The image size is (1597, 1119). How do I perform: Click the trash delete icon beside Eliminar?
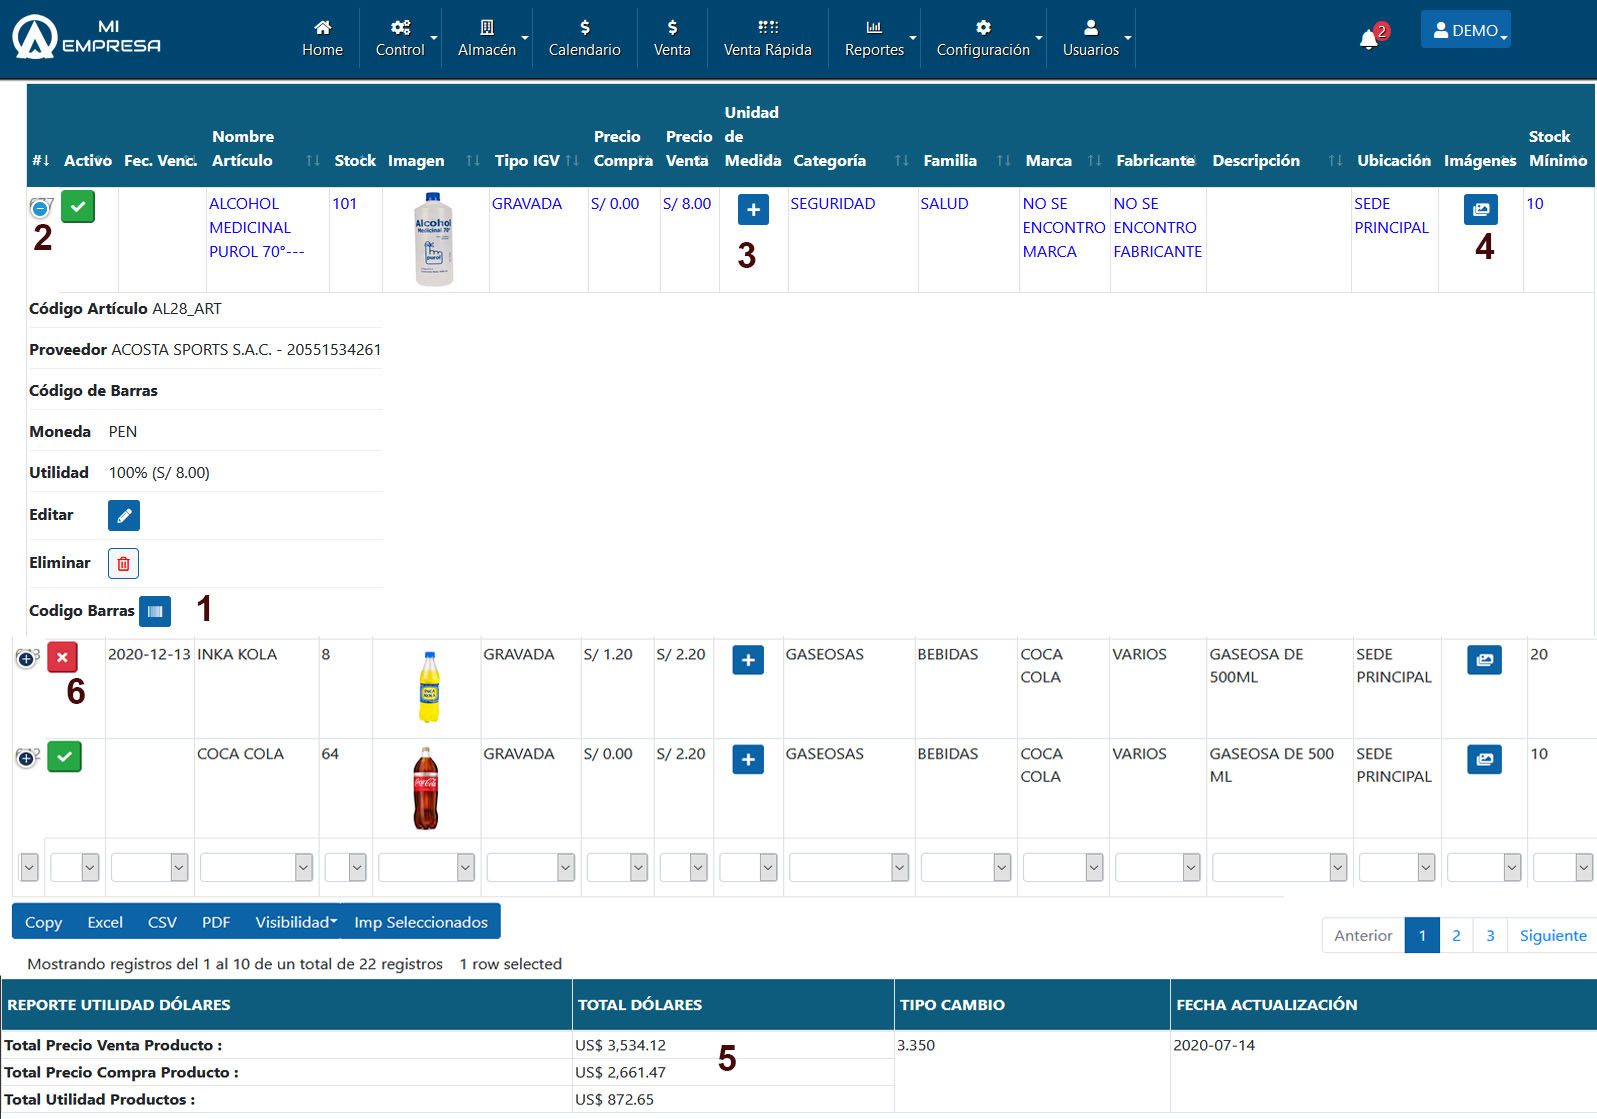tap(123, 564)
